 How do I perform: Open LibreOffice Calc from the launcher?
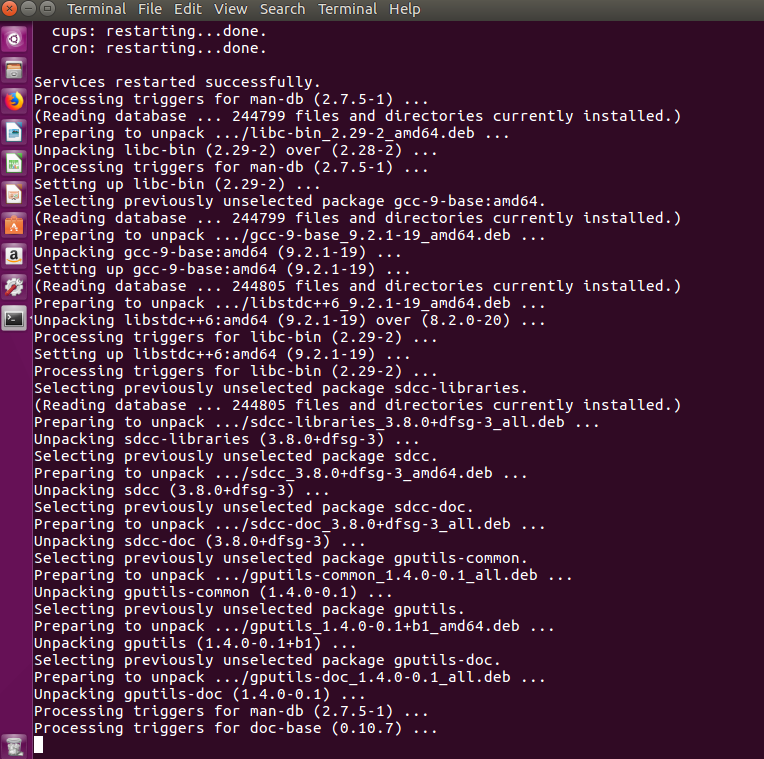(x=14, y=164)
